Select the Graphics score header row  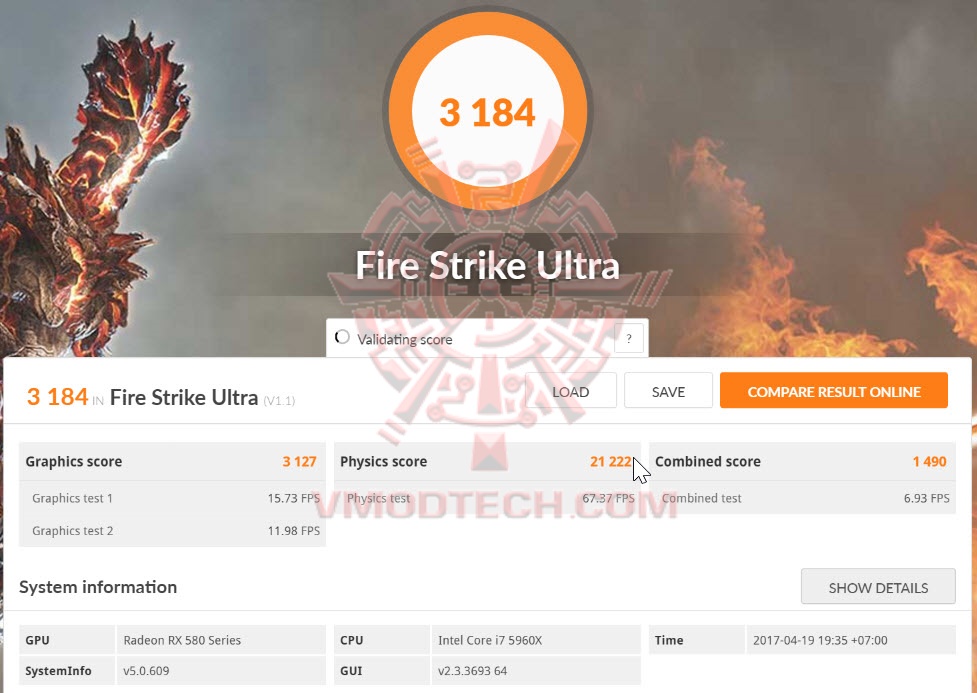click(x=172, y=462)
